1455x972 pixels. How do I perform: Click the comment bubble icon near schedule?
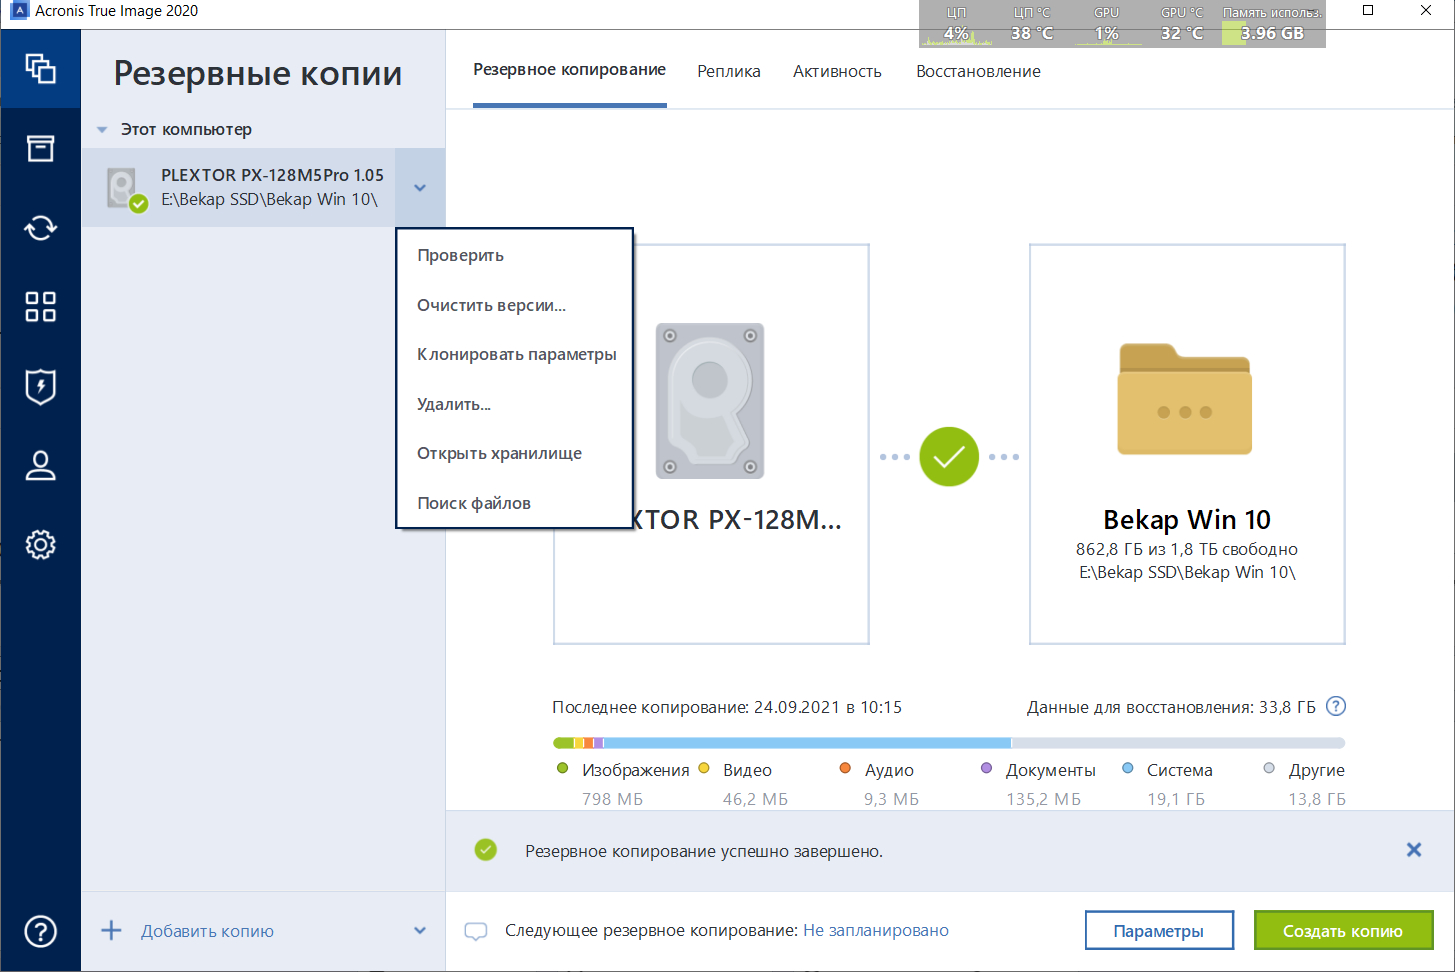[476, 931]
